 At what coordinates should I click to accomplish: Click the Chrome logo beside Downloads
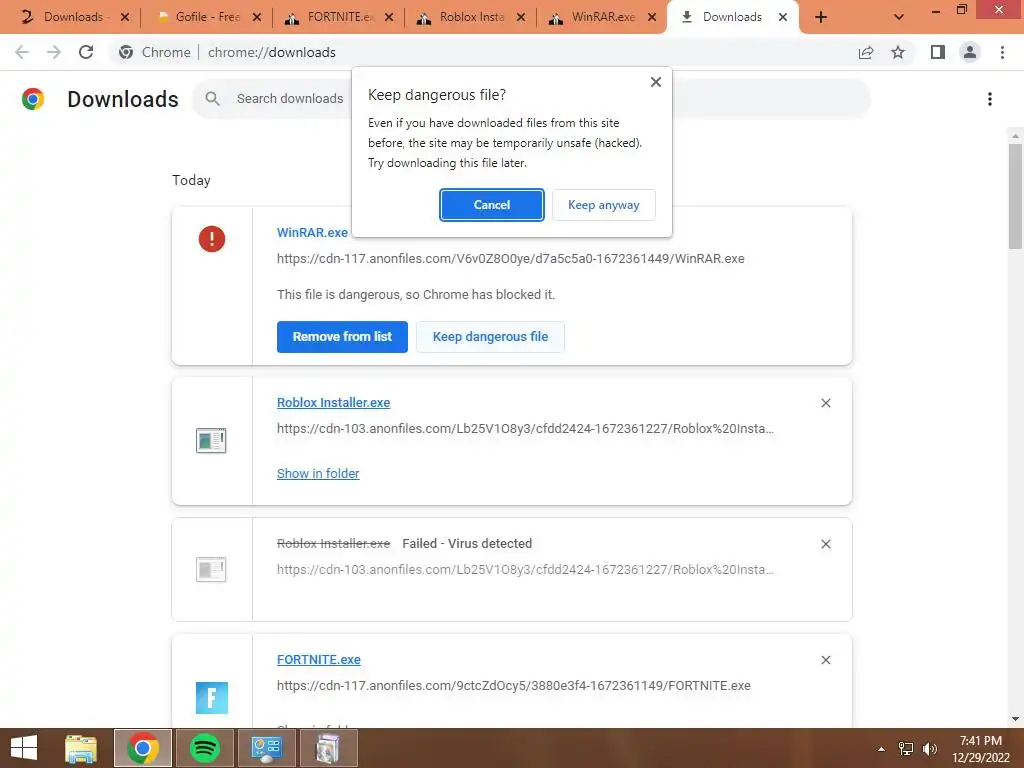tap(33, 99)
